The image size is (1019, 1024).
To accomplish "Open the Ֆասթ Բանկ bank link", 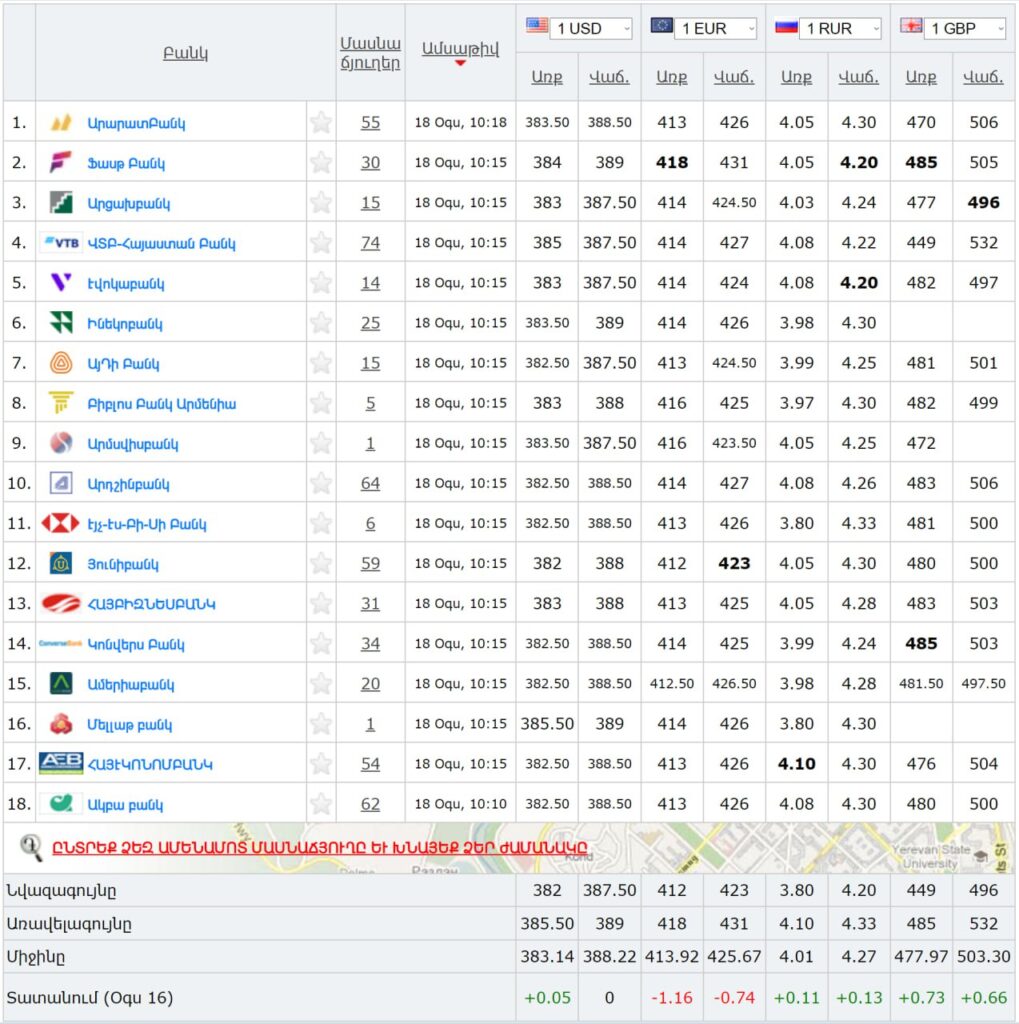I will (x=126, y=163).
